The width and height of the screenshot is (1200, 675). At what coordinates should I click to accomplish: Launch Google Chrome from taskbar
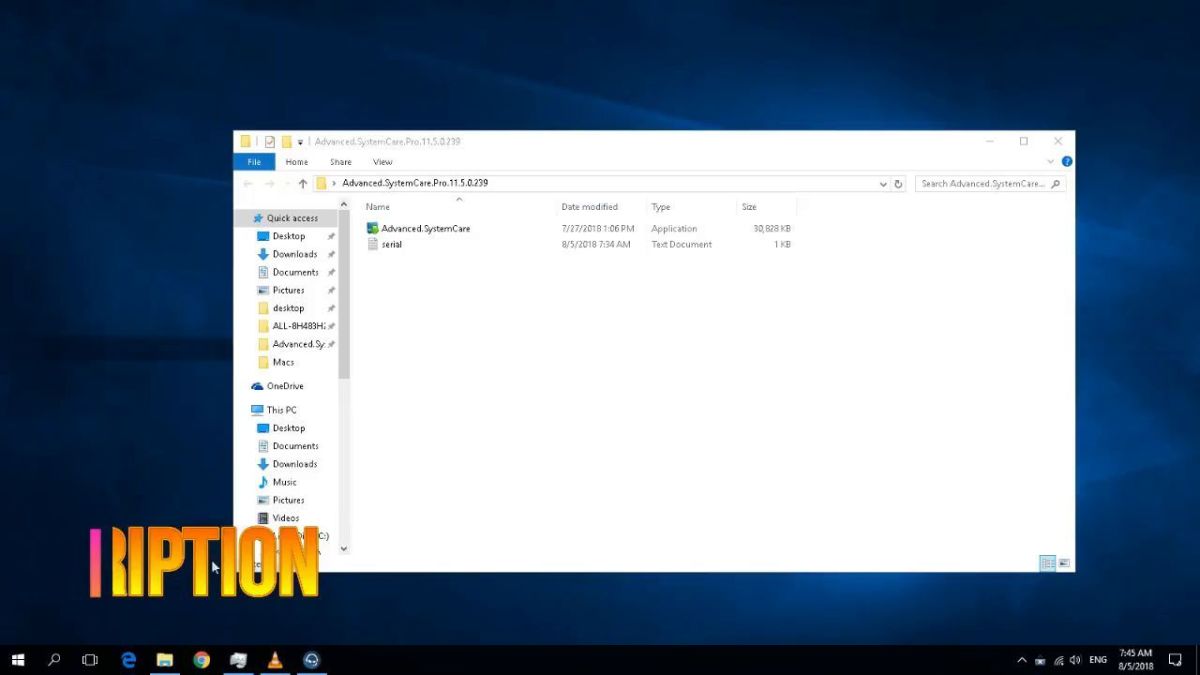[x=201, y=660]
